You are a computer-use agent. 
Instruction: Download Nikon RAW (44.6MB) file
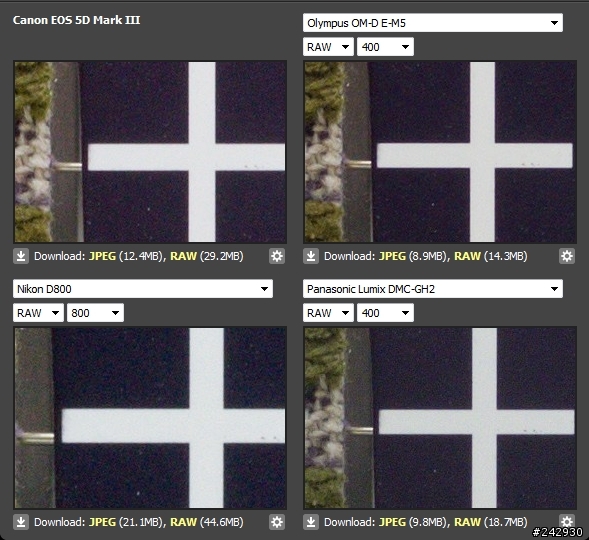[x=183, y=522]
